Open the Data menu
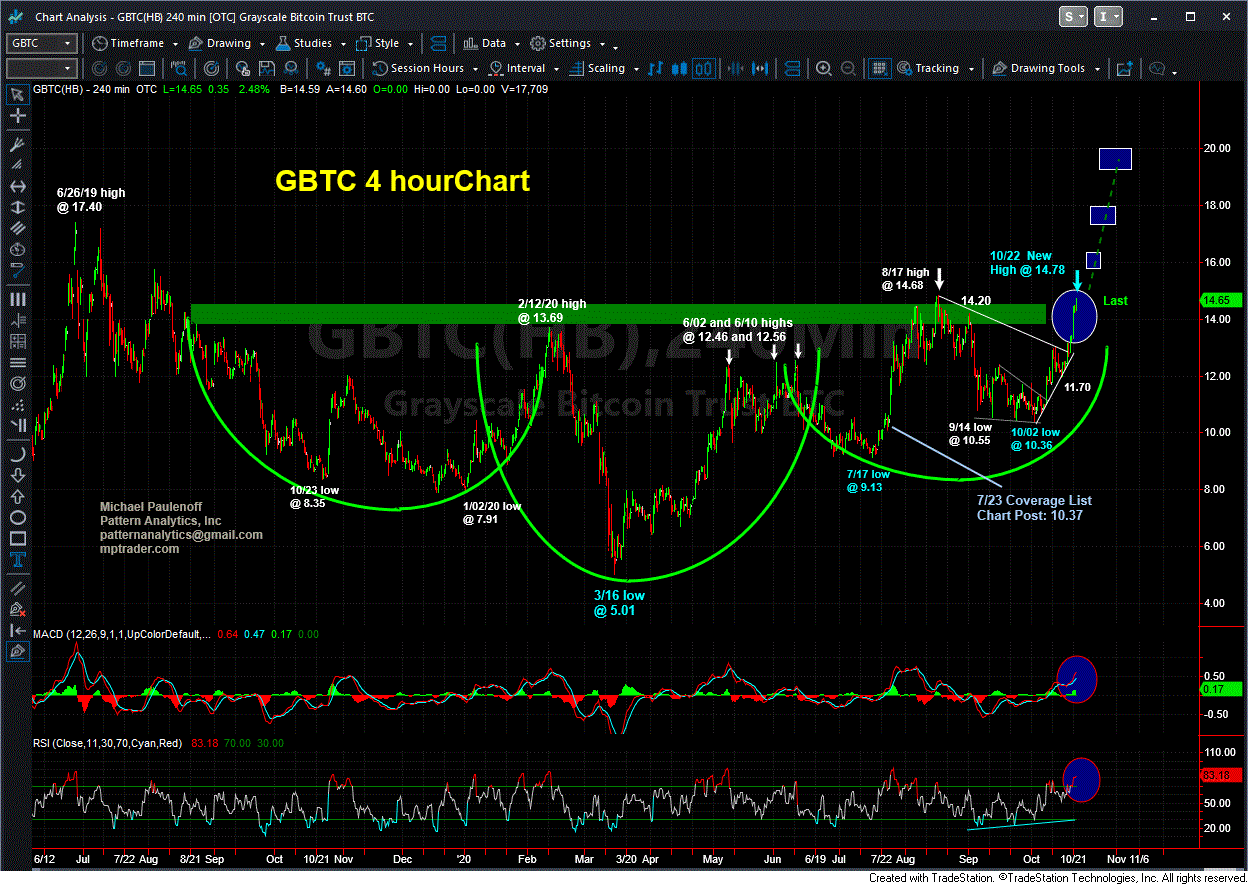Viewport: 1248px width, 884px height. pos(483,43)
